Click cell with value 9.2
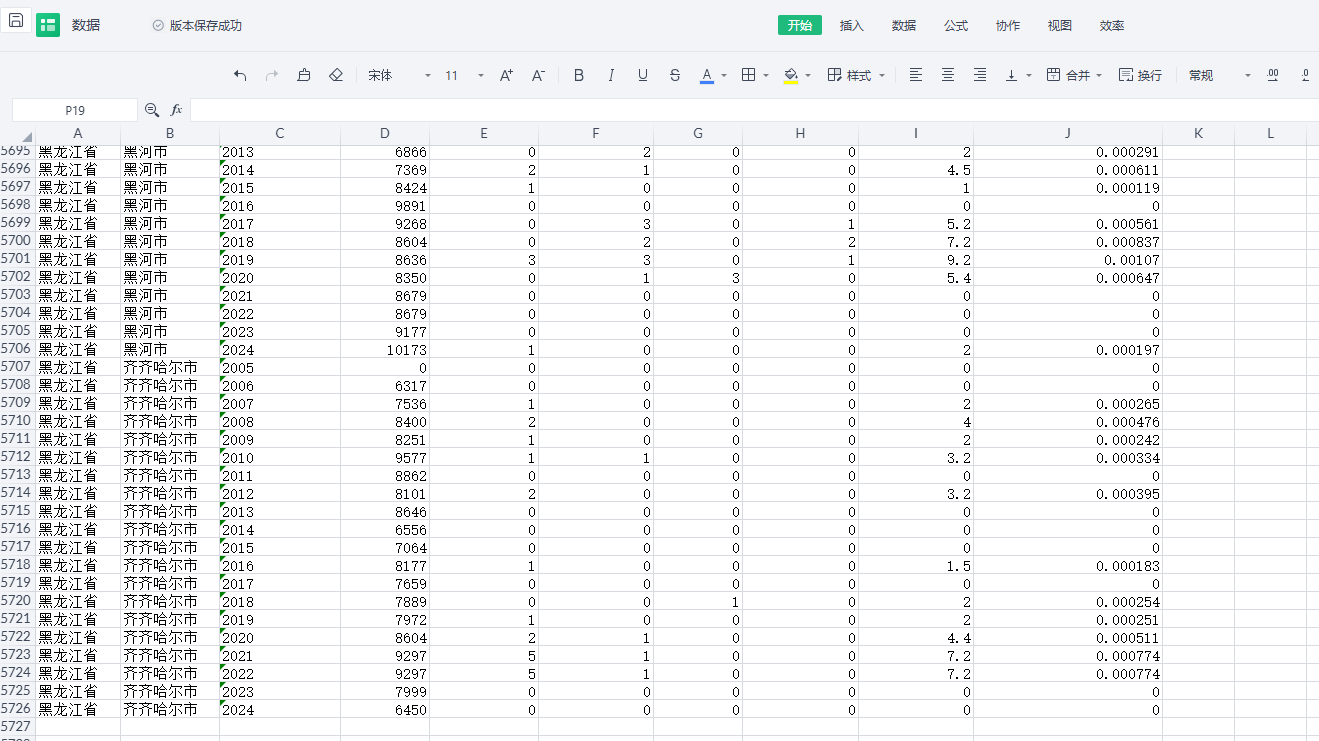The image size is (1319, 741). tap(916, 260)
